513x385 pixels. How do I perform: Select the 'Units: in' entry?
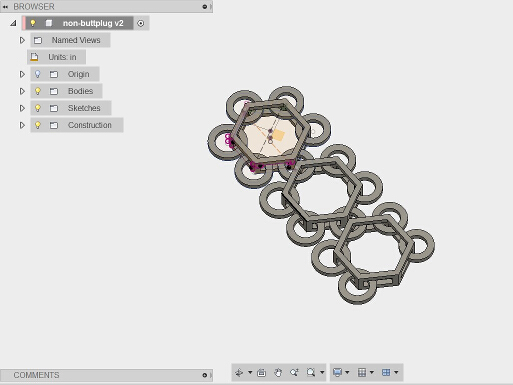click(56, 57)
